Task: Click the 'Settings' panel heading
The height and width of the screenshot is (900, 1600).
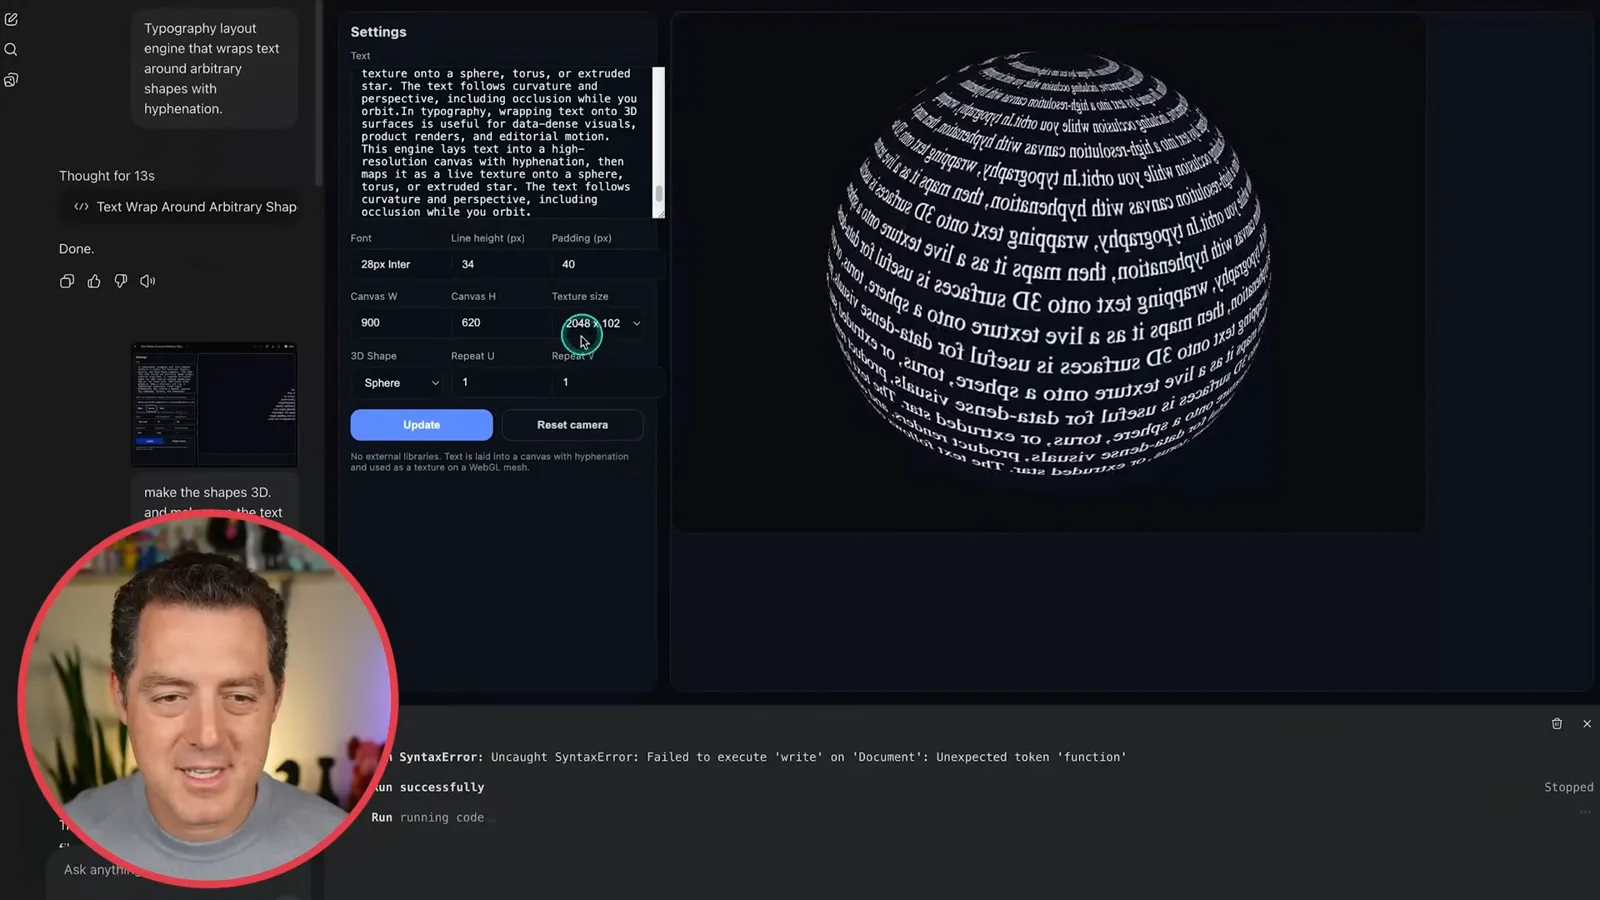Action: point(378,32)
